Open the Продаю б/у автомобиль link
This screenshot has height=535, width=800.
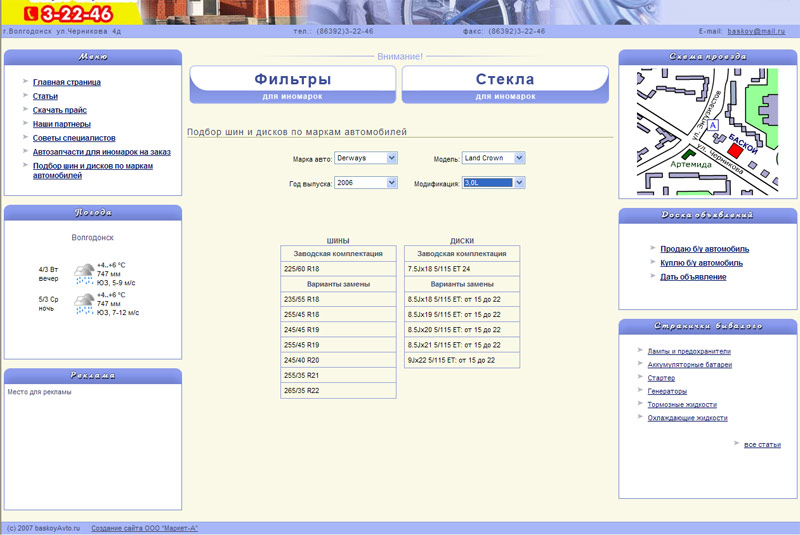(x=704, y=249)
